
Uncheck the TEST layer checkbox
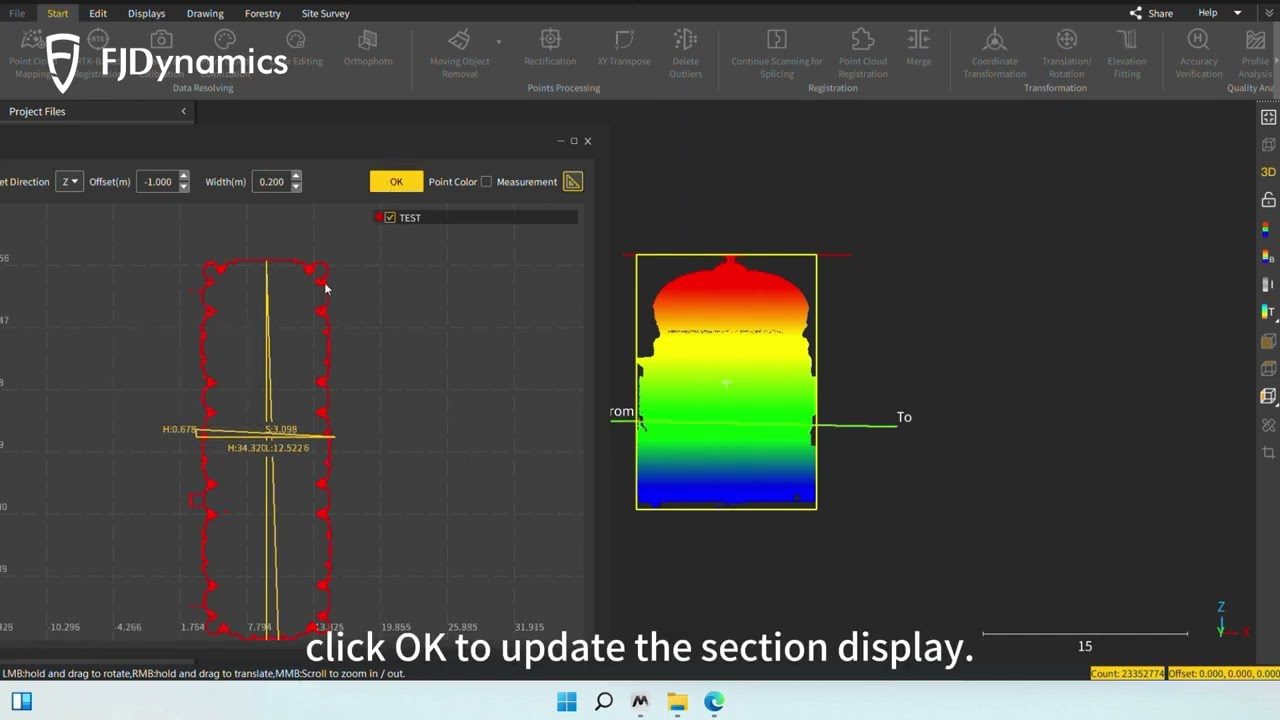[390, 217]
